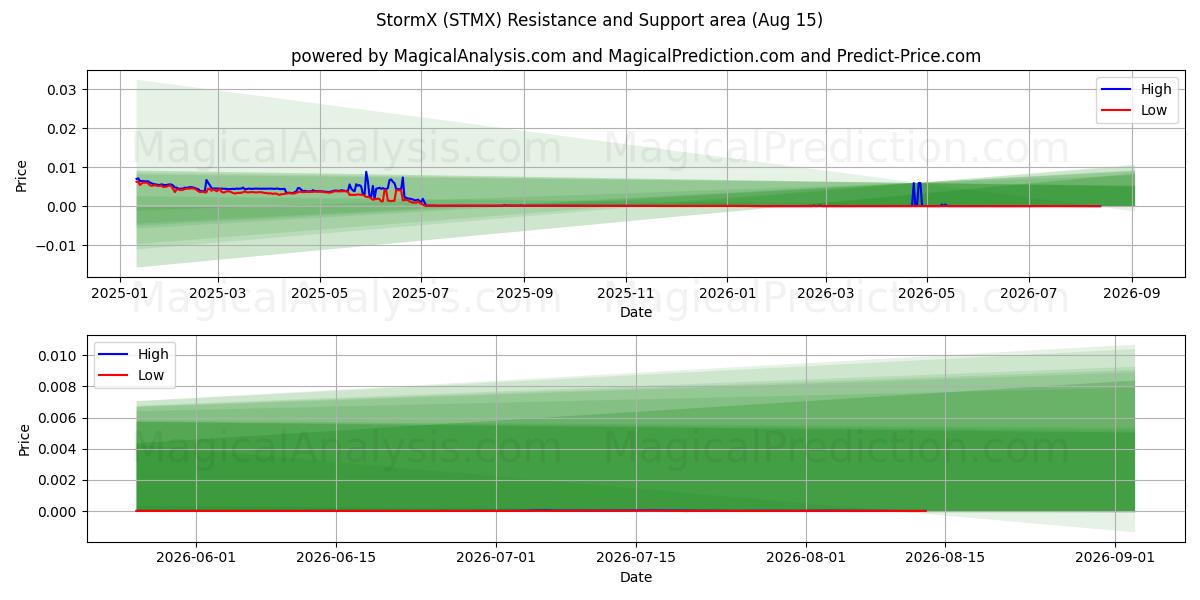Click the '2025-11' tick label on top chart
Screen dimensions: 1200x600
coord(627,293)
